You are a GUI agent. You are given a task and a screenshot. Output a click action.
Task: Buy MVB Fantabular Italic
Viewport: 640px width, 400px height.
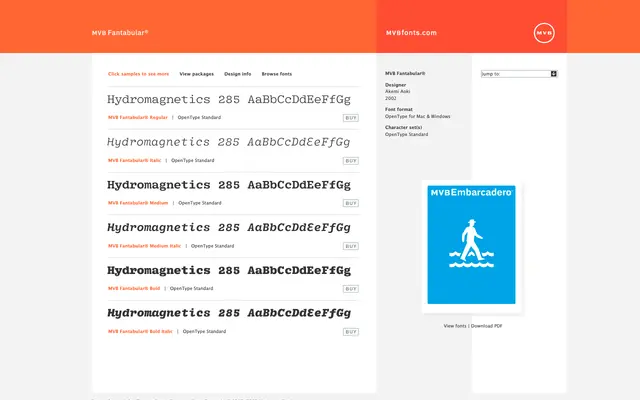351,161
